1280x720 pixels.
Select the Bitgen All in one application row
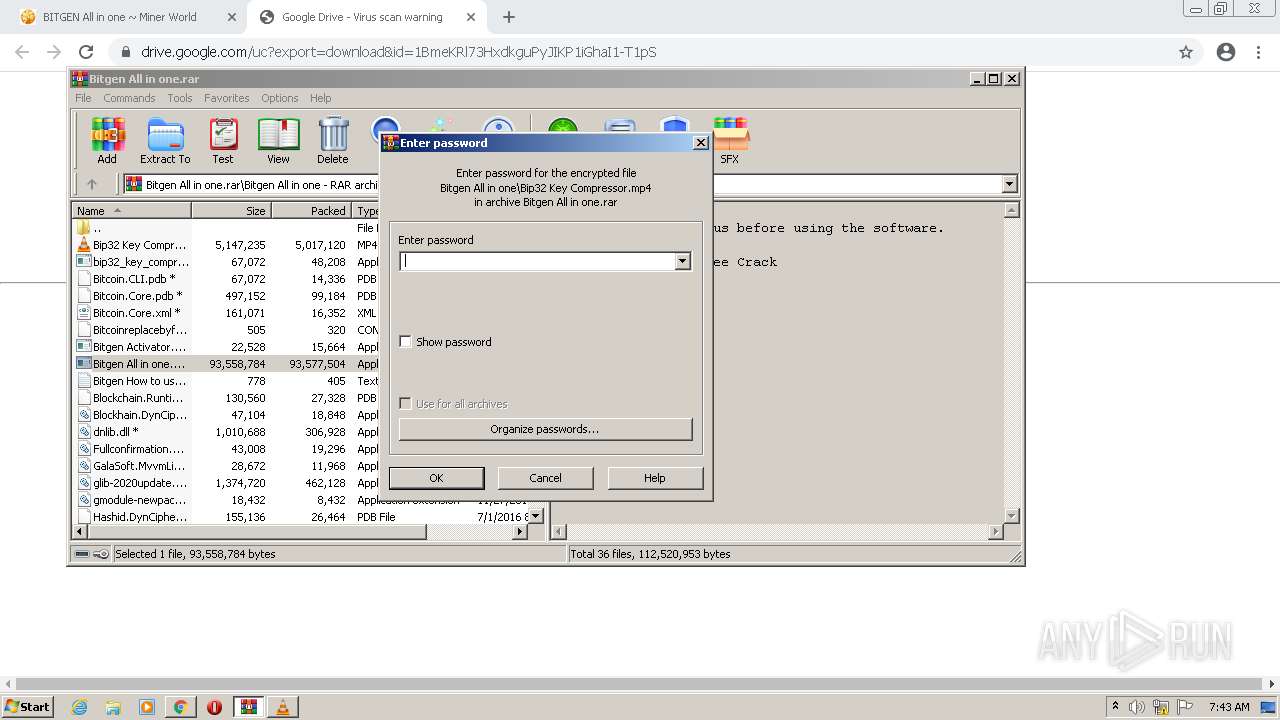226,364
